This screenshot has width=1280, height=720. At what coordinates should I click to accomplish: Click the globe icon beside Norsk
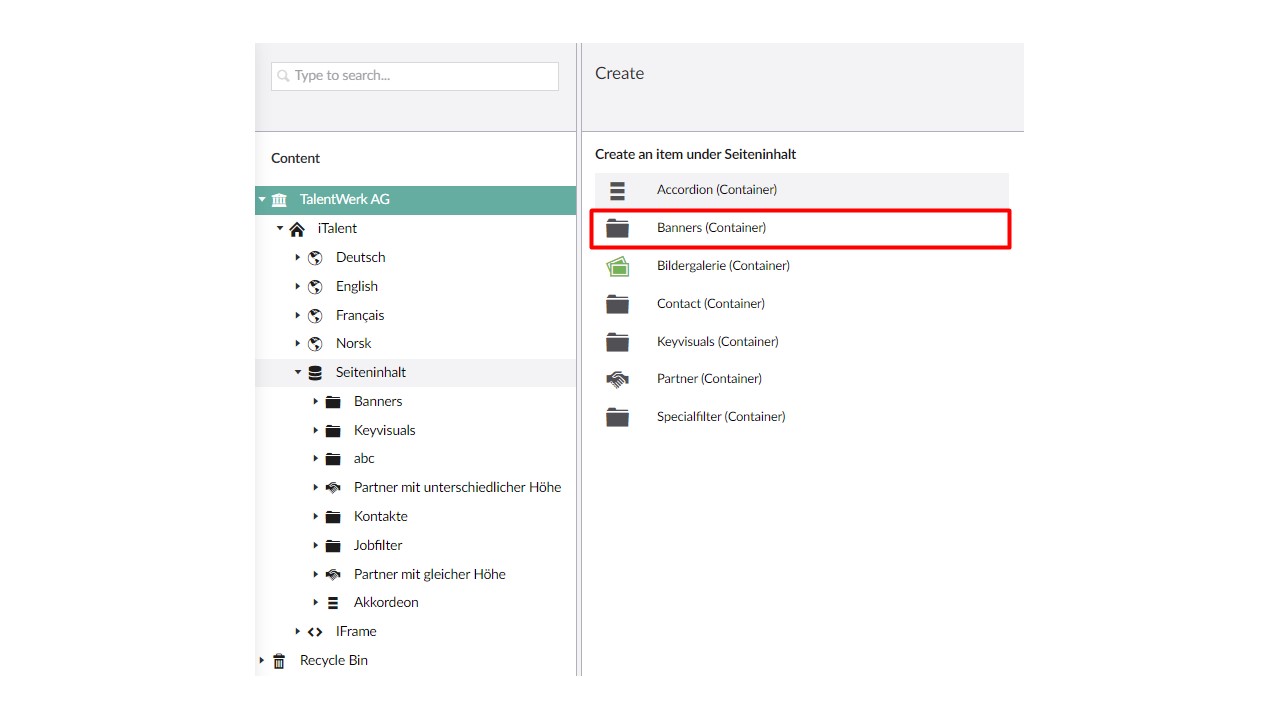pos(315,344)
